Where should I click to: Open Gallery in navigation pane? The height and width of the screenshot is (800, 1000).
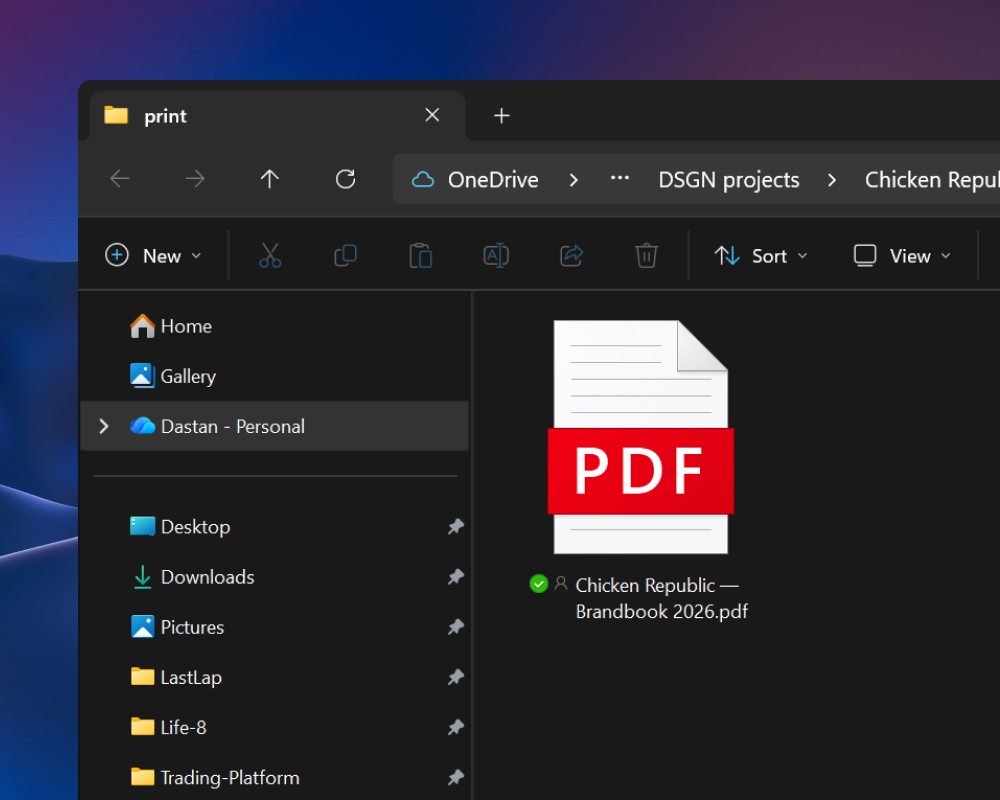(x=274, y=376)
